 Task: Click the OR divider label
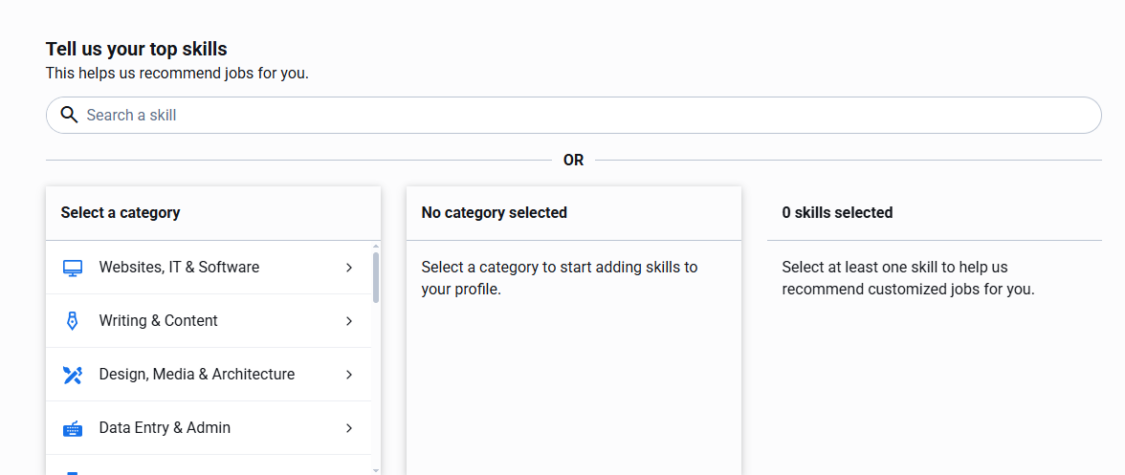point(573,160)
